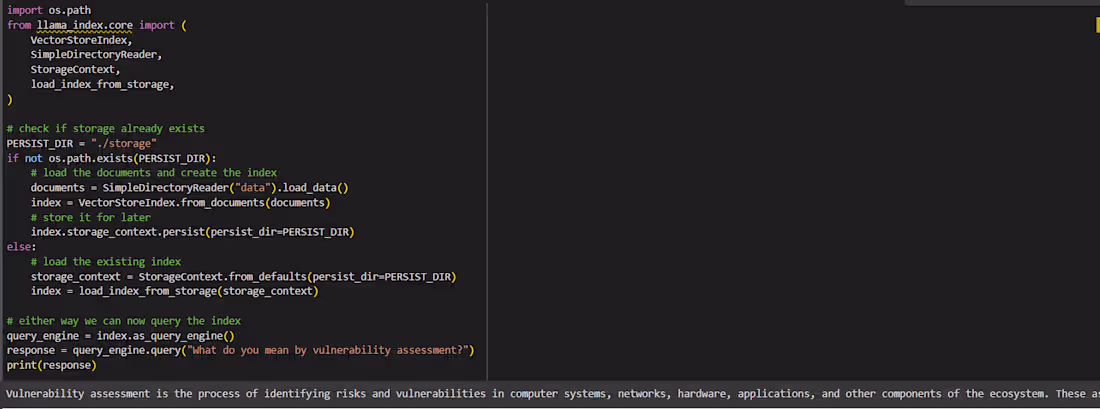This screenshot has height=409, width=1100.
Task: Click the comment "# load the documents and create the index"
Action: 154,173
